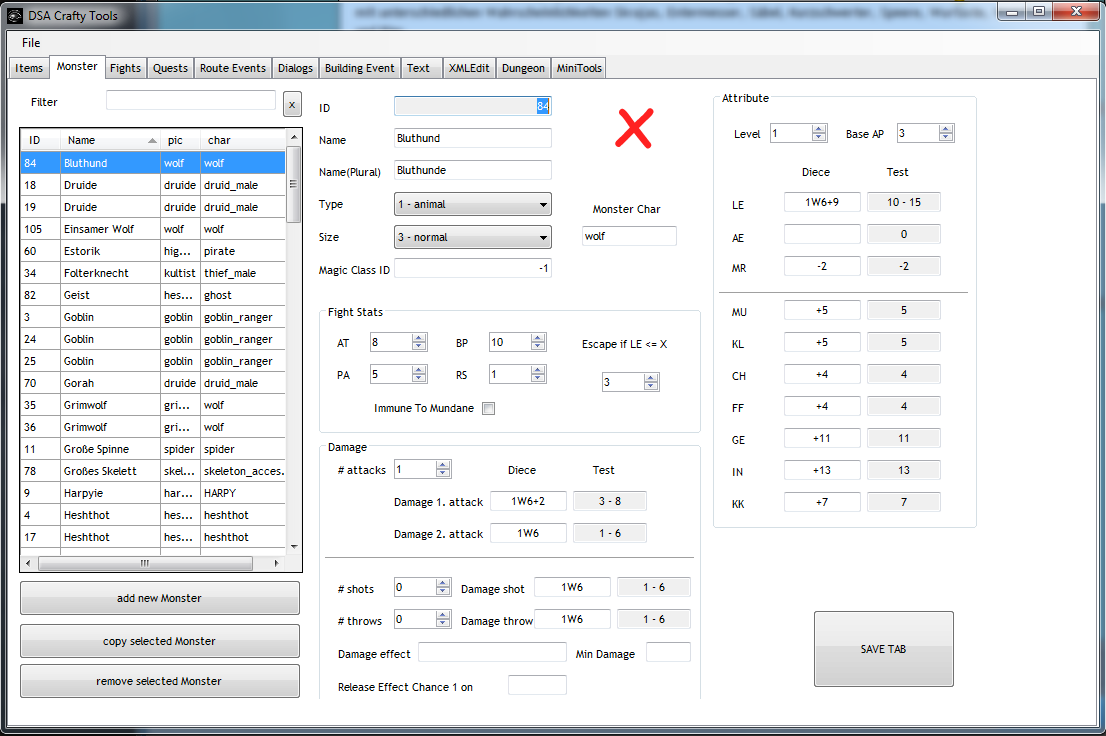Image resolution: width=1106 pixels, height=736 pixels.
Task: Click the remove selected Monster button
Action: [159, 681]
